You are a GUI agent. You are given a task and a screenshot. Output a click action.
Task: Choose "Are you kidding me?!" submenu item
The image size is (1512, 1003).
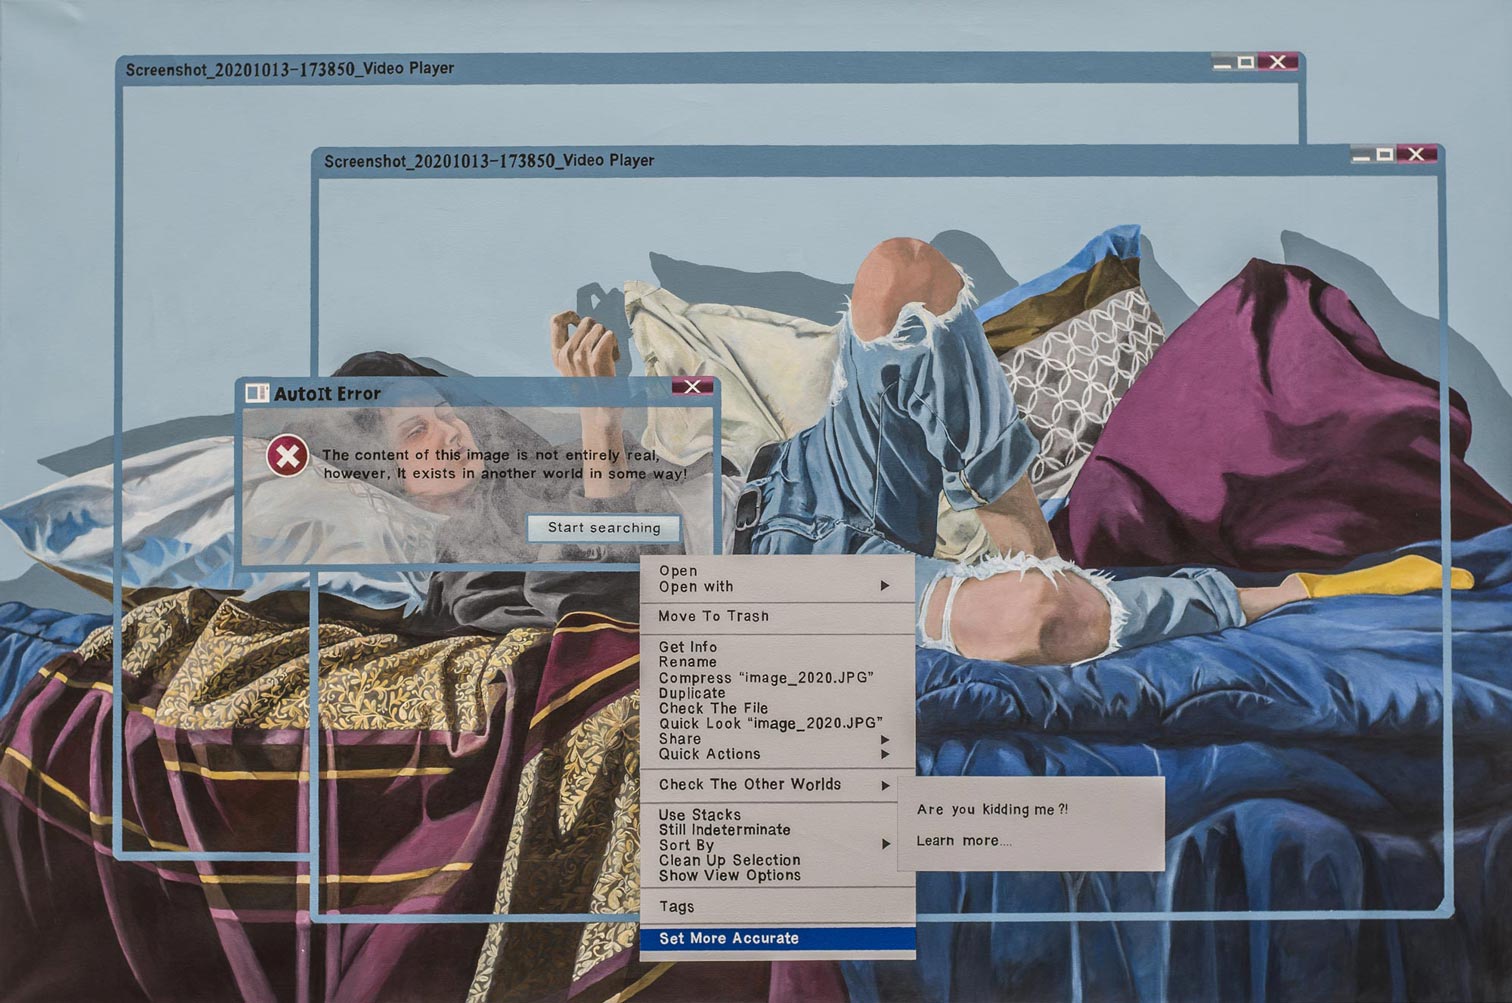(x=992, y=810)
